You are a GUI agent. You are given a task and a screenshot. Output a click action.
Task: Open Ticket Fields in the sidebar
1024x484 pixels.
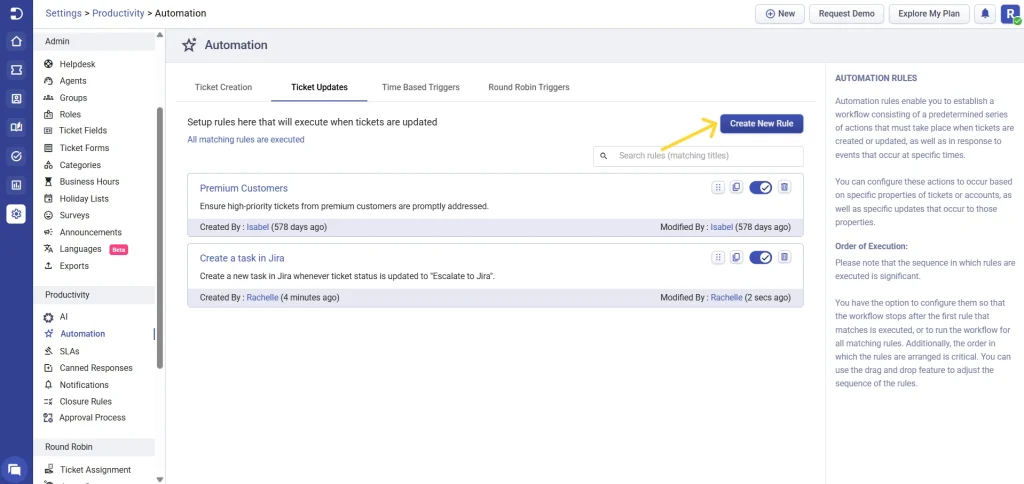[x=83, y=131]
